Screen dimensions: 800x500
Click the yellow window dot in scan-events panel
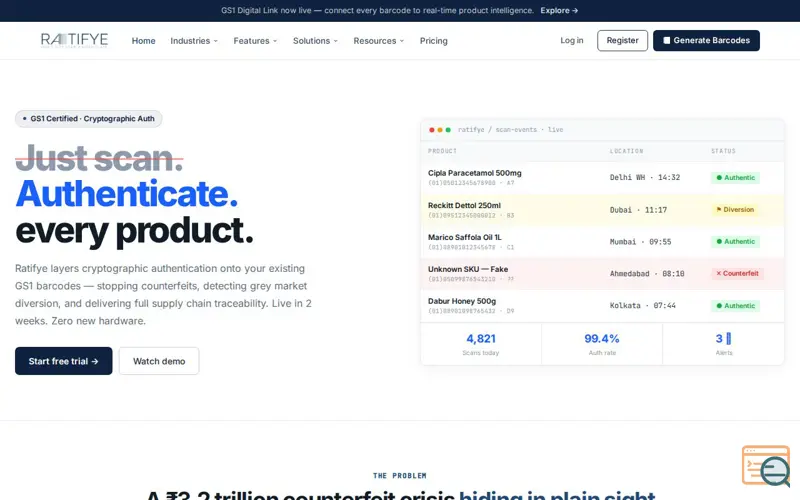tap(440, 130)
